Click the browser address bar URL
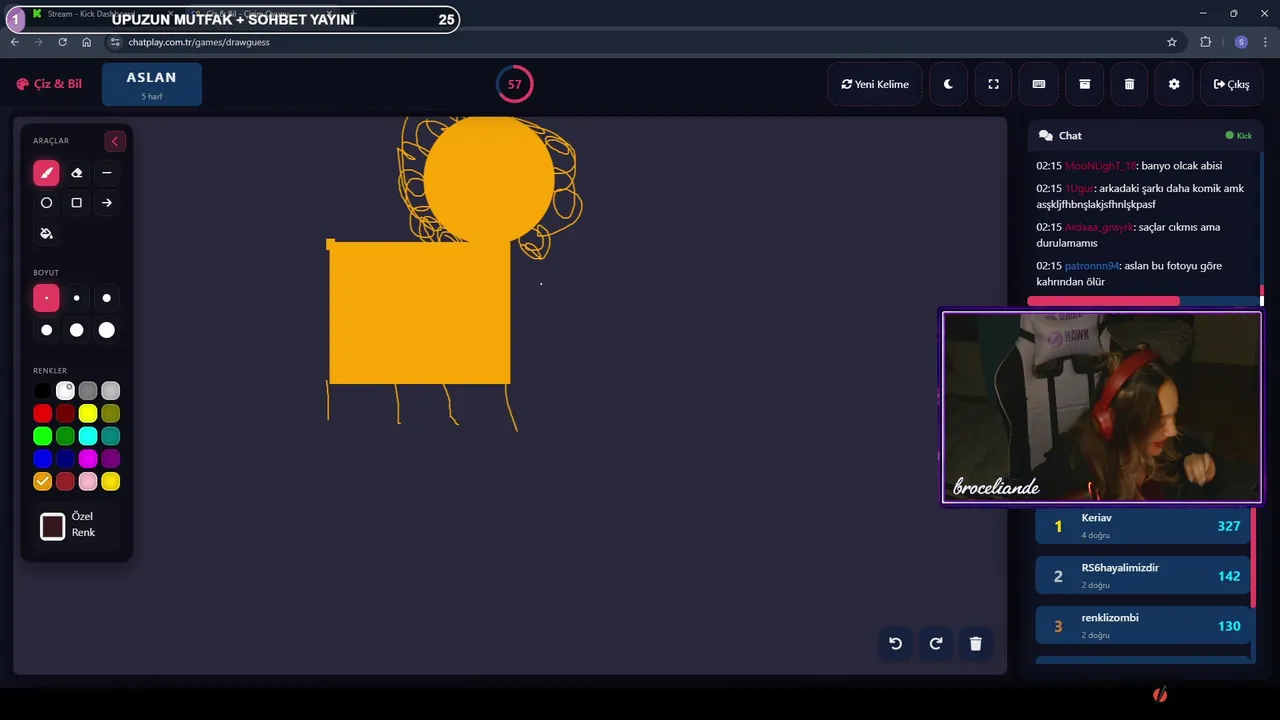1280x720 pixels. [x=199, y=42]
